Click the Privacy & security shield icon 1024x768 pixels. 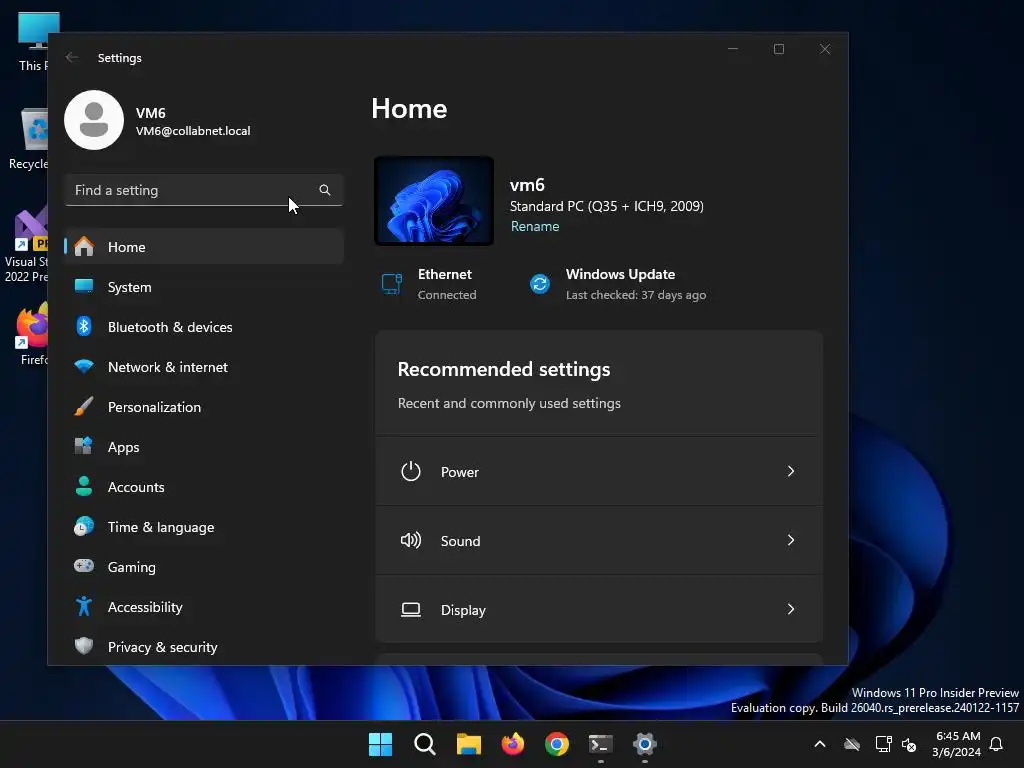point(84,646)
